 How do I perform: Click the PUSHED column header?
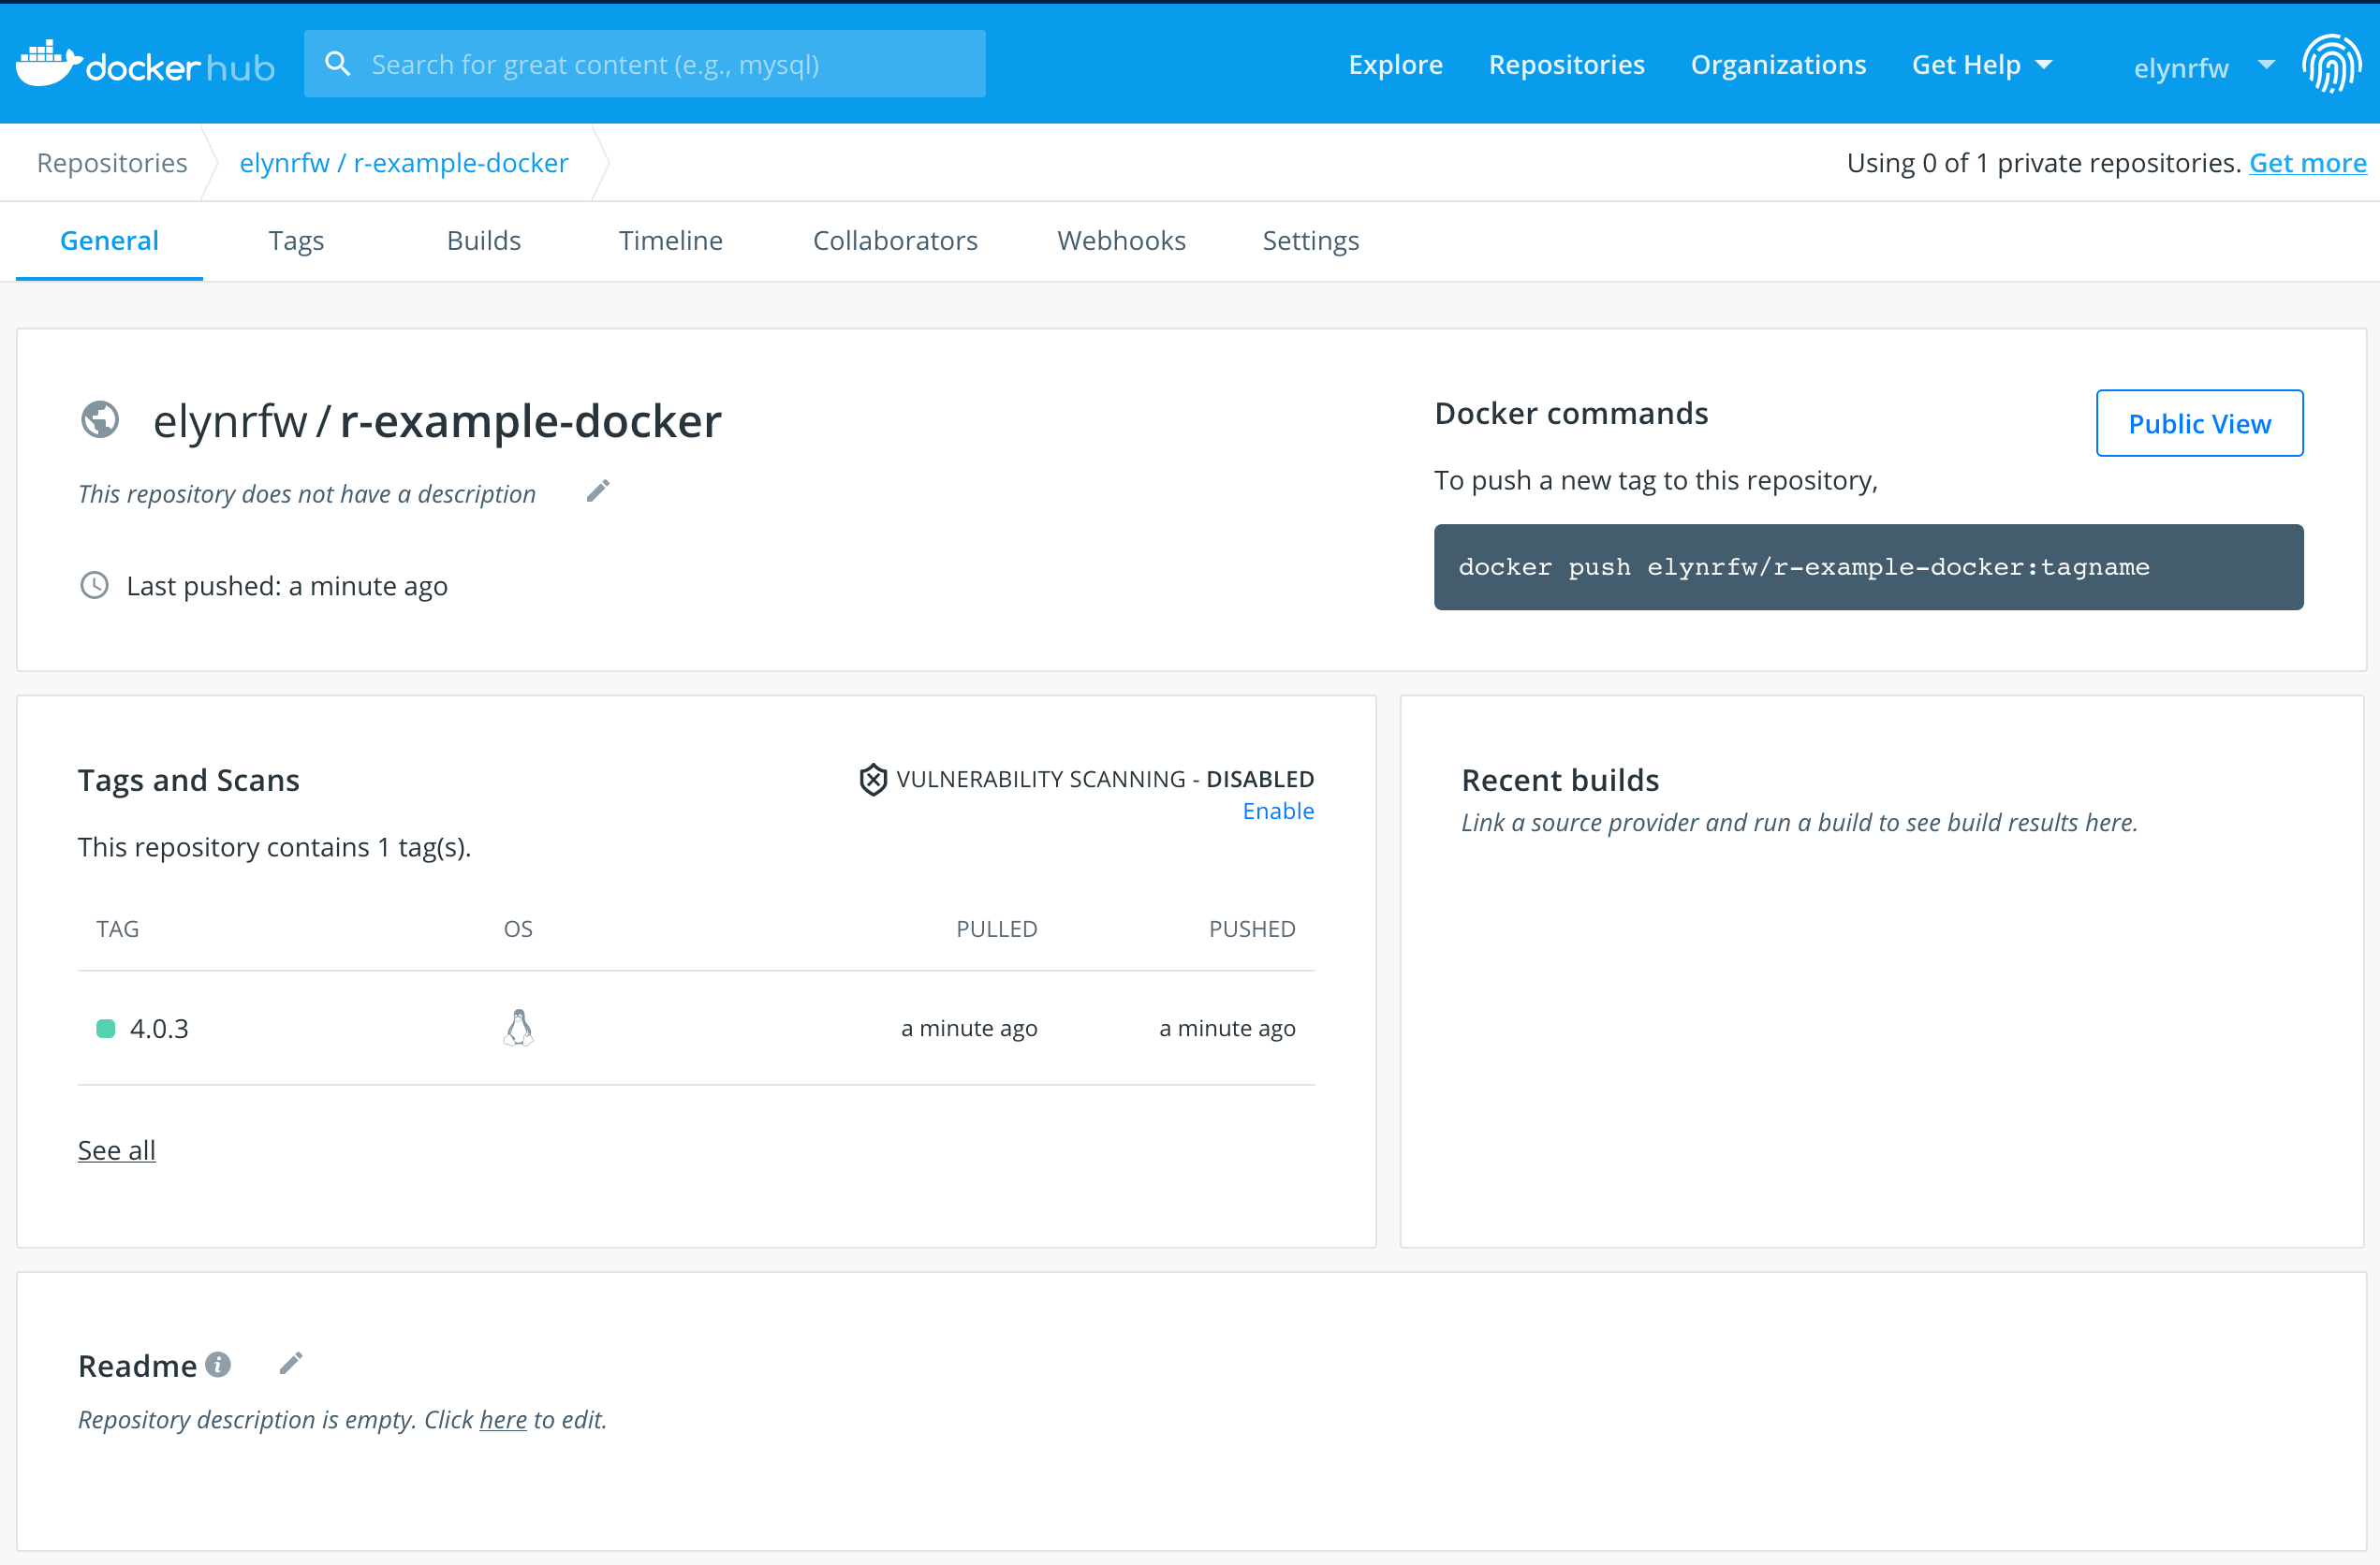click(1252, 929)
